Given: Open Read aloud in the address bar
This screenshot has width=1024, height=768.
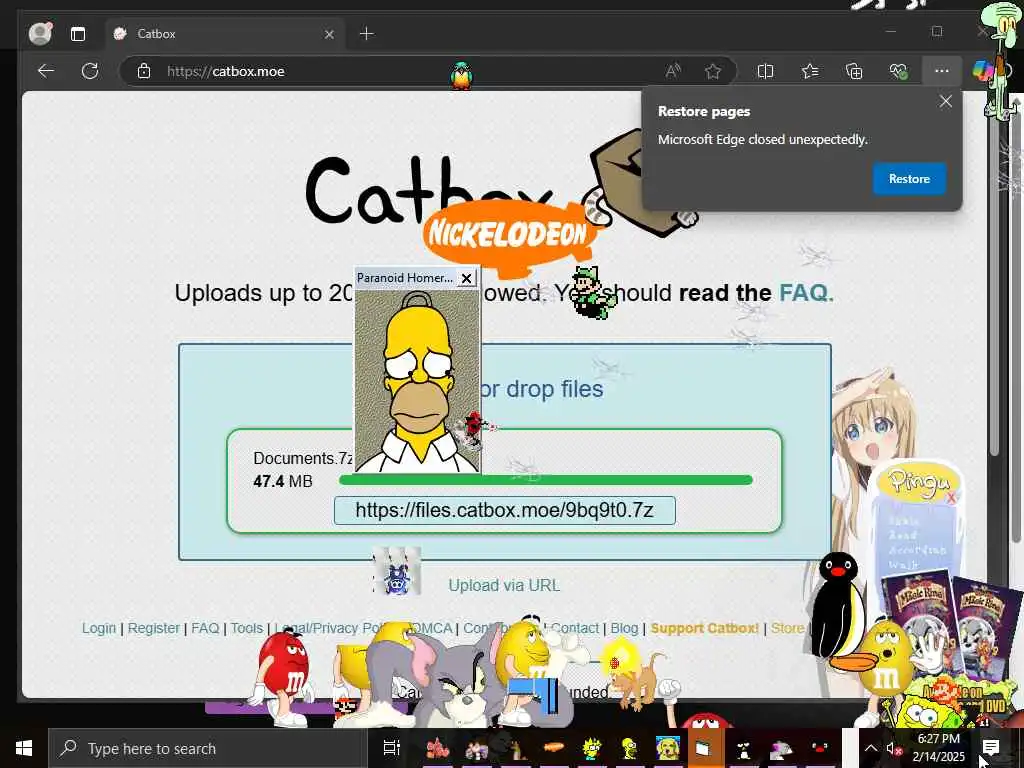Looking at the screenshot, I should pos(673,71).
